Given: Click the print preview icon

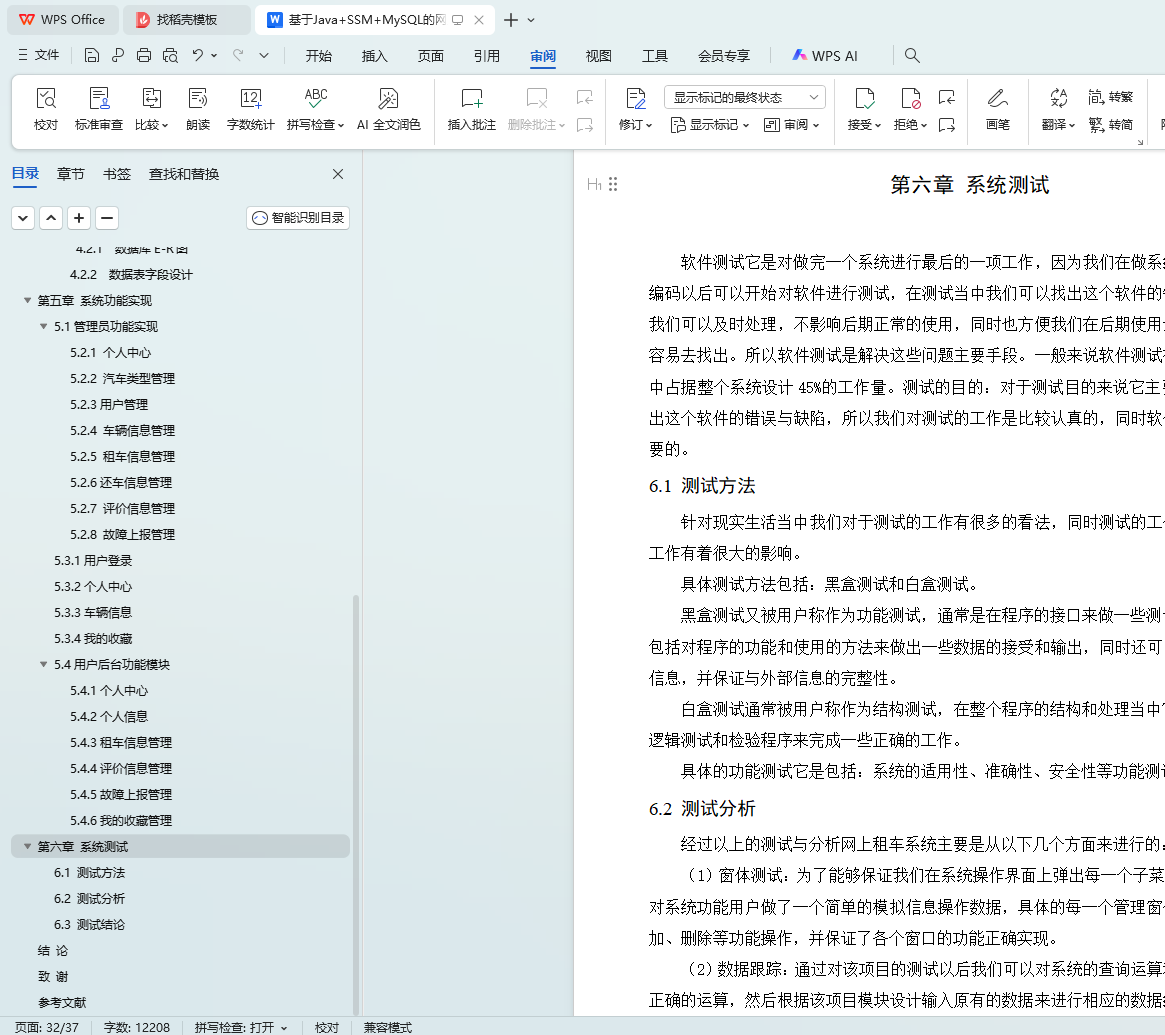Looking at the screenshot, I should pyautogui.click(x=170, y=55).
